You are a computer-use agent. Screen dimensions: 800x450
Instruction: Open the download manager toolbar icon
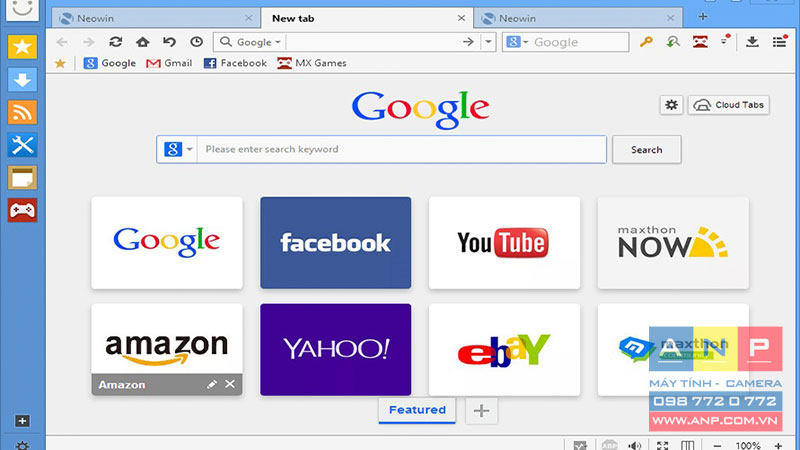[752, 42]
